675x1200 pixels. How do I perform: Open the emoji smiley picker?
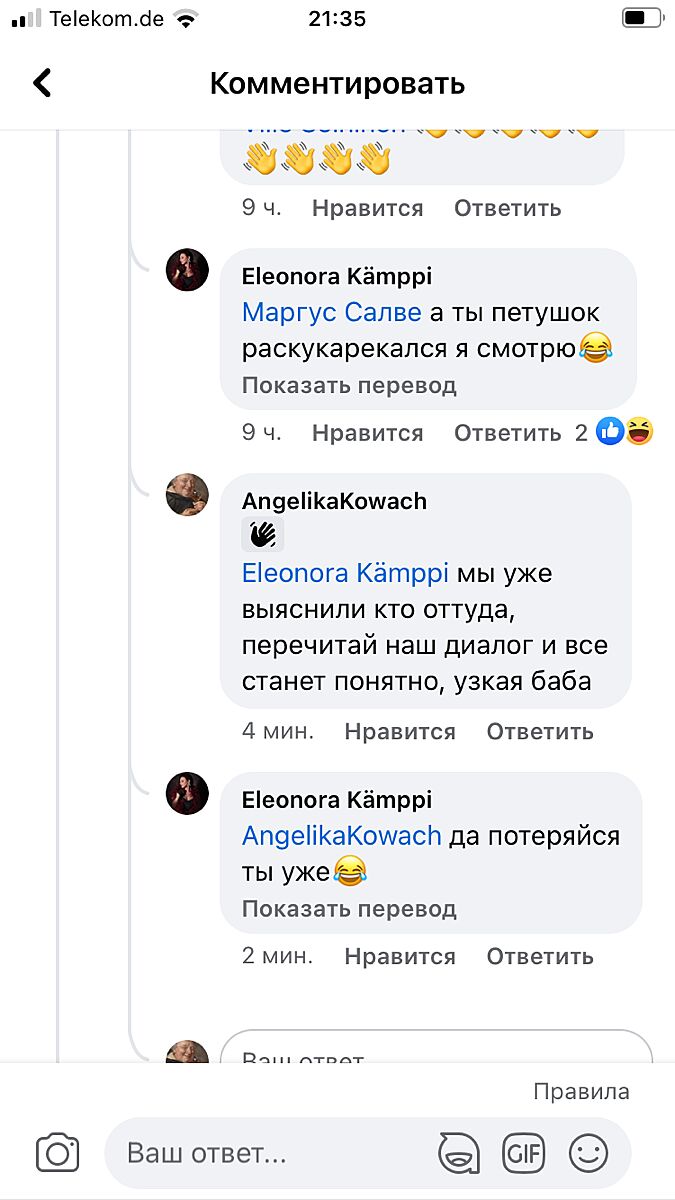point(588,1154)
